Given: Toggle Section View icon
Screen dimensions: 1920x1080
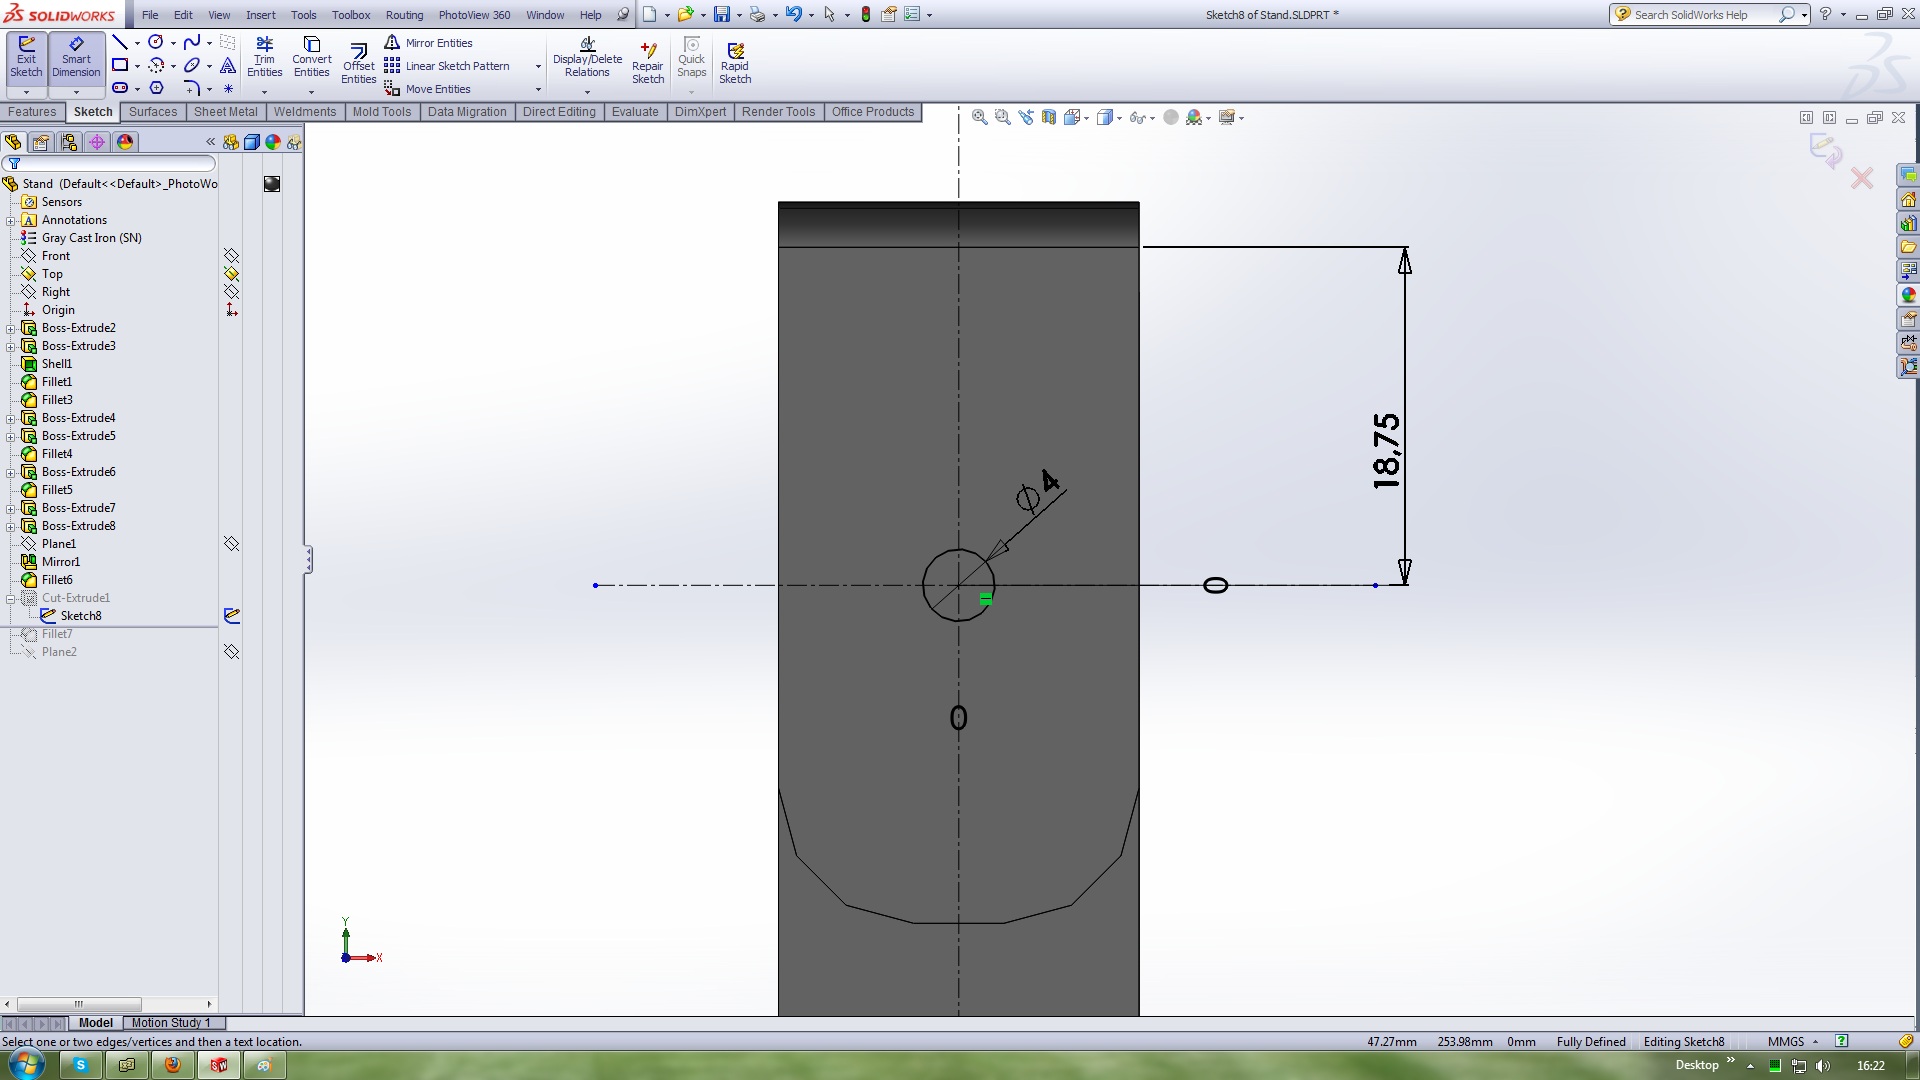Looking at the screenshot, I should (1049, 117).
